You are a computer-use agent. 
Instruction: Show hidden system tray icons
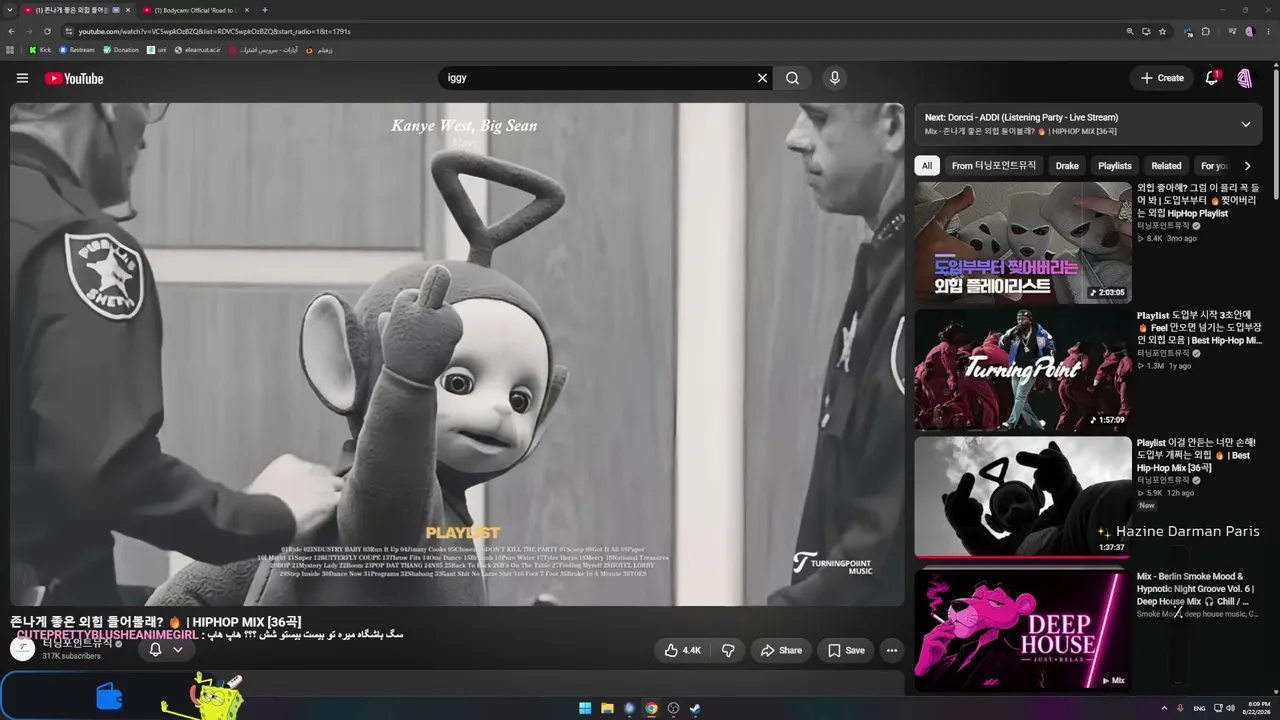[1165, 709]
